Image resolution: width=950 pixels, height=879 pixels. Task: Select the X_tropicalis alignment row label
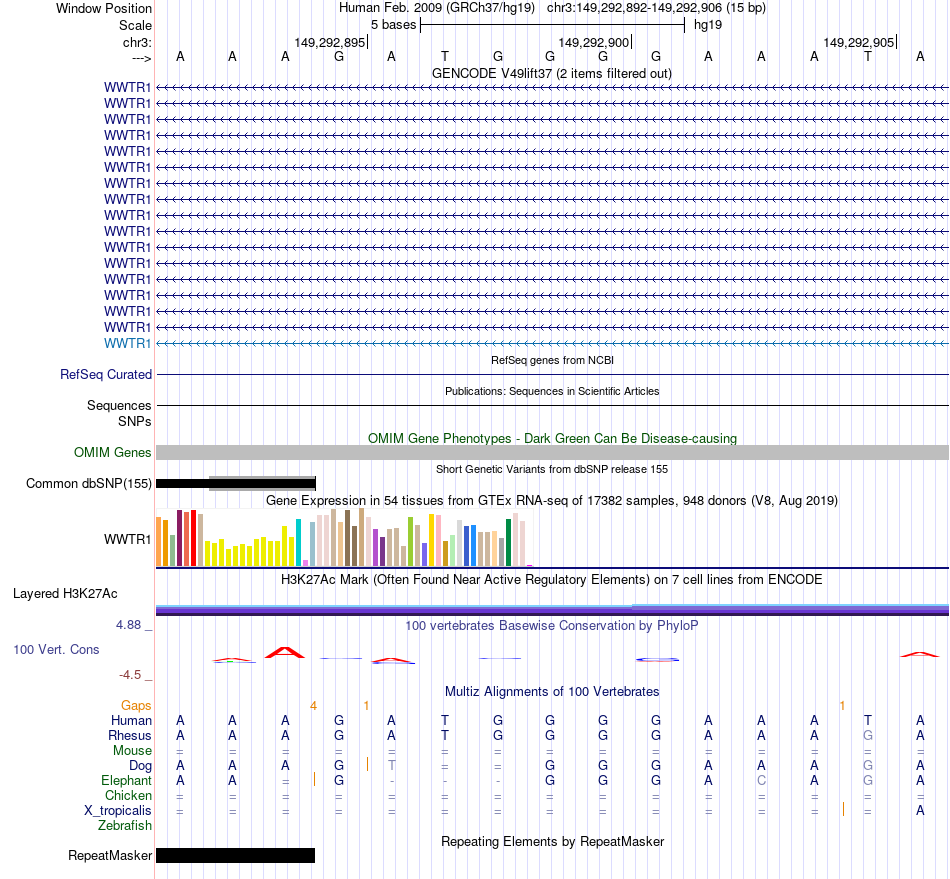tap(118, 811)
